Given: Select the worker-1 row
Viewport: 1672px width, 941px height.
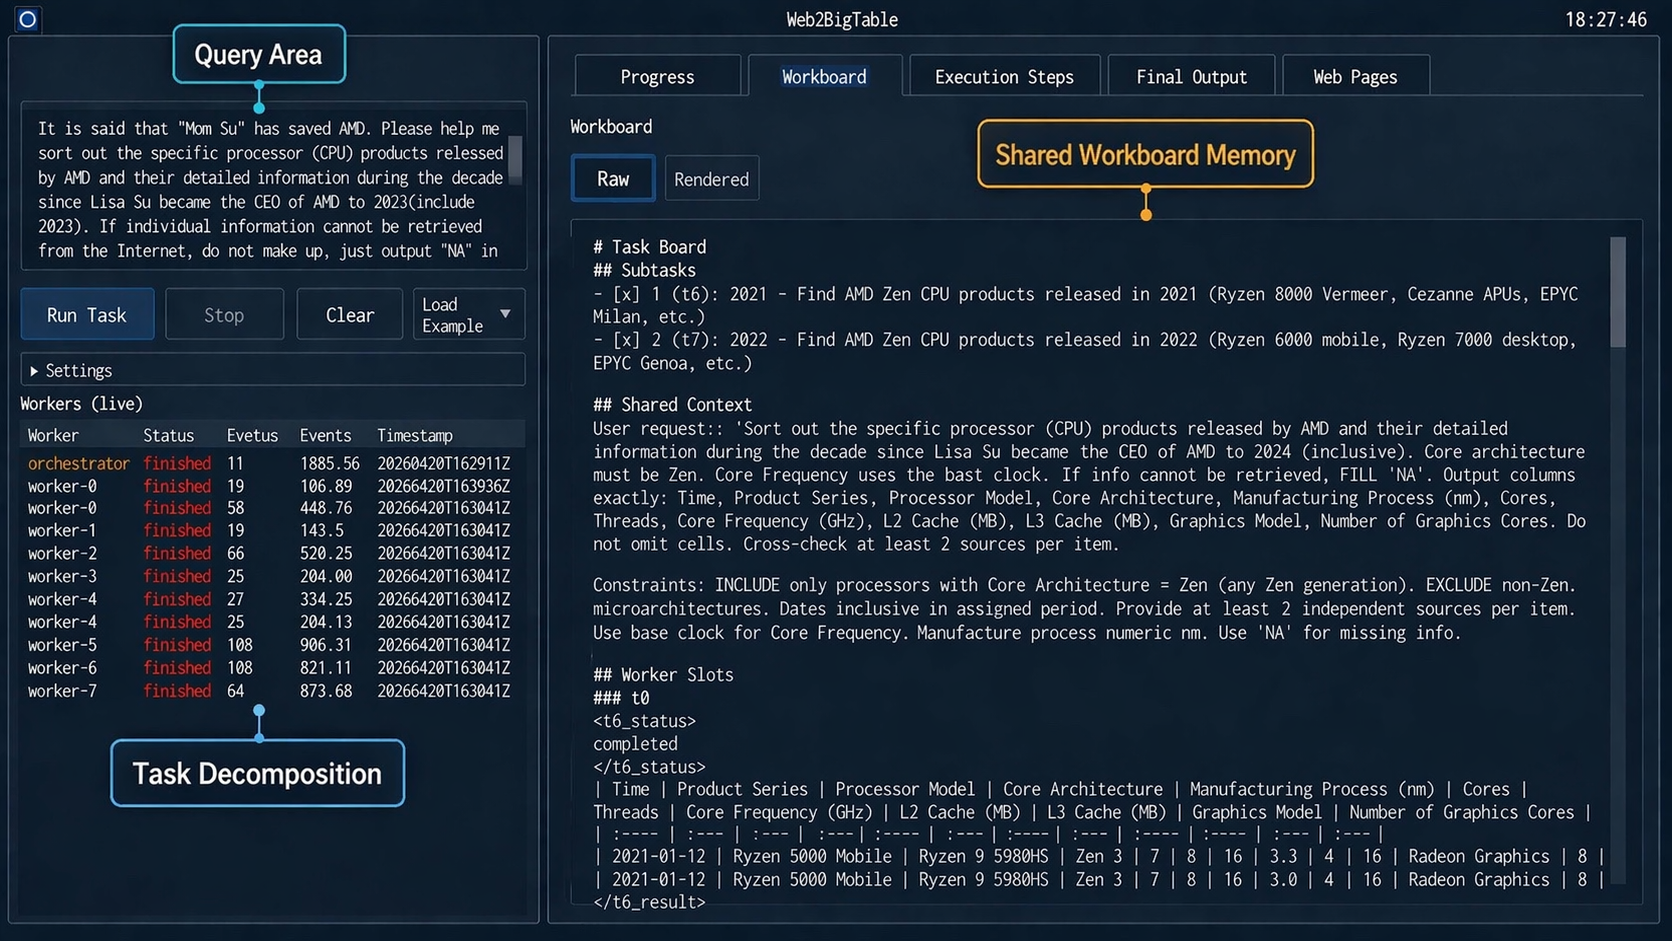Looking at the screenshot, I should [x=272, y=531].
